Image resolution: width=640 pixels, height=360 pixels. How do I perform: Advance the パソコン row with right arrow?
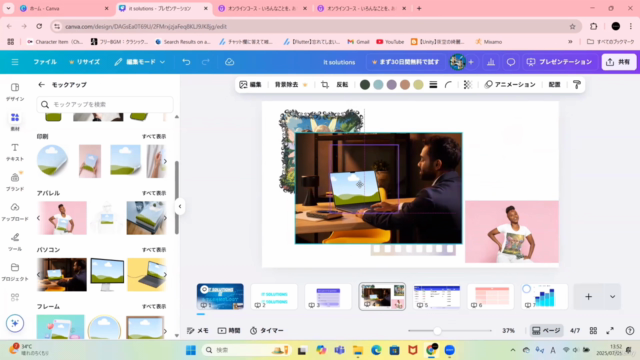(165, 275)
